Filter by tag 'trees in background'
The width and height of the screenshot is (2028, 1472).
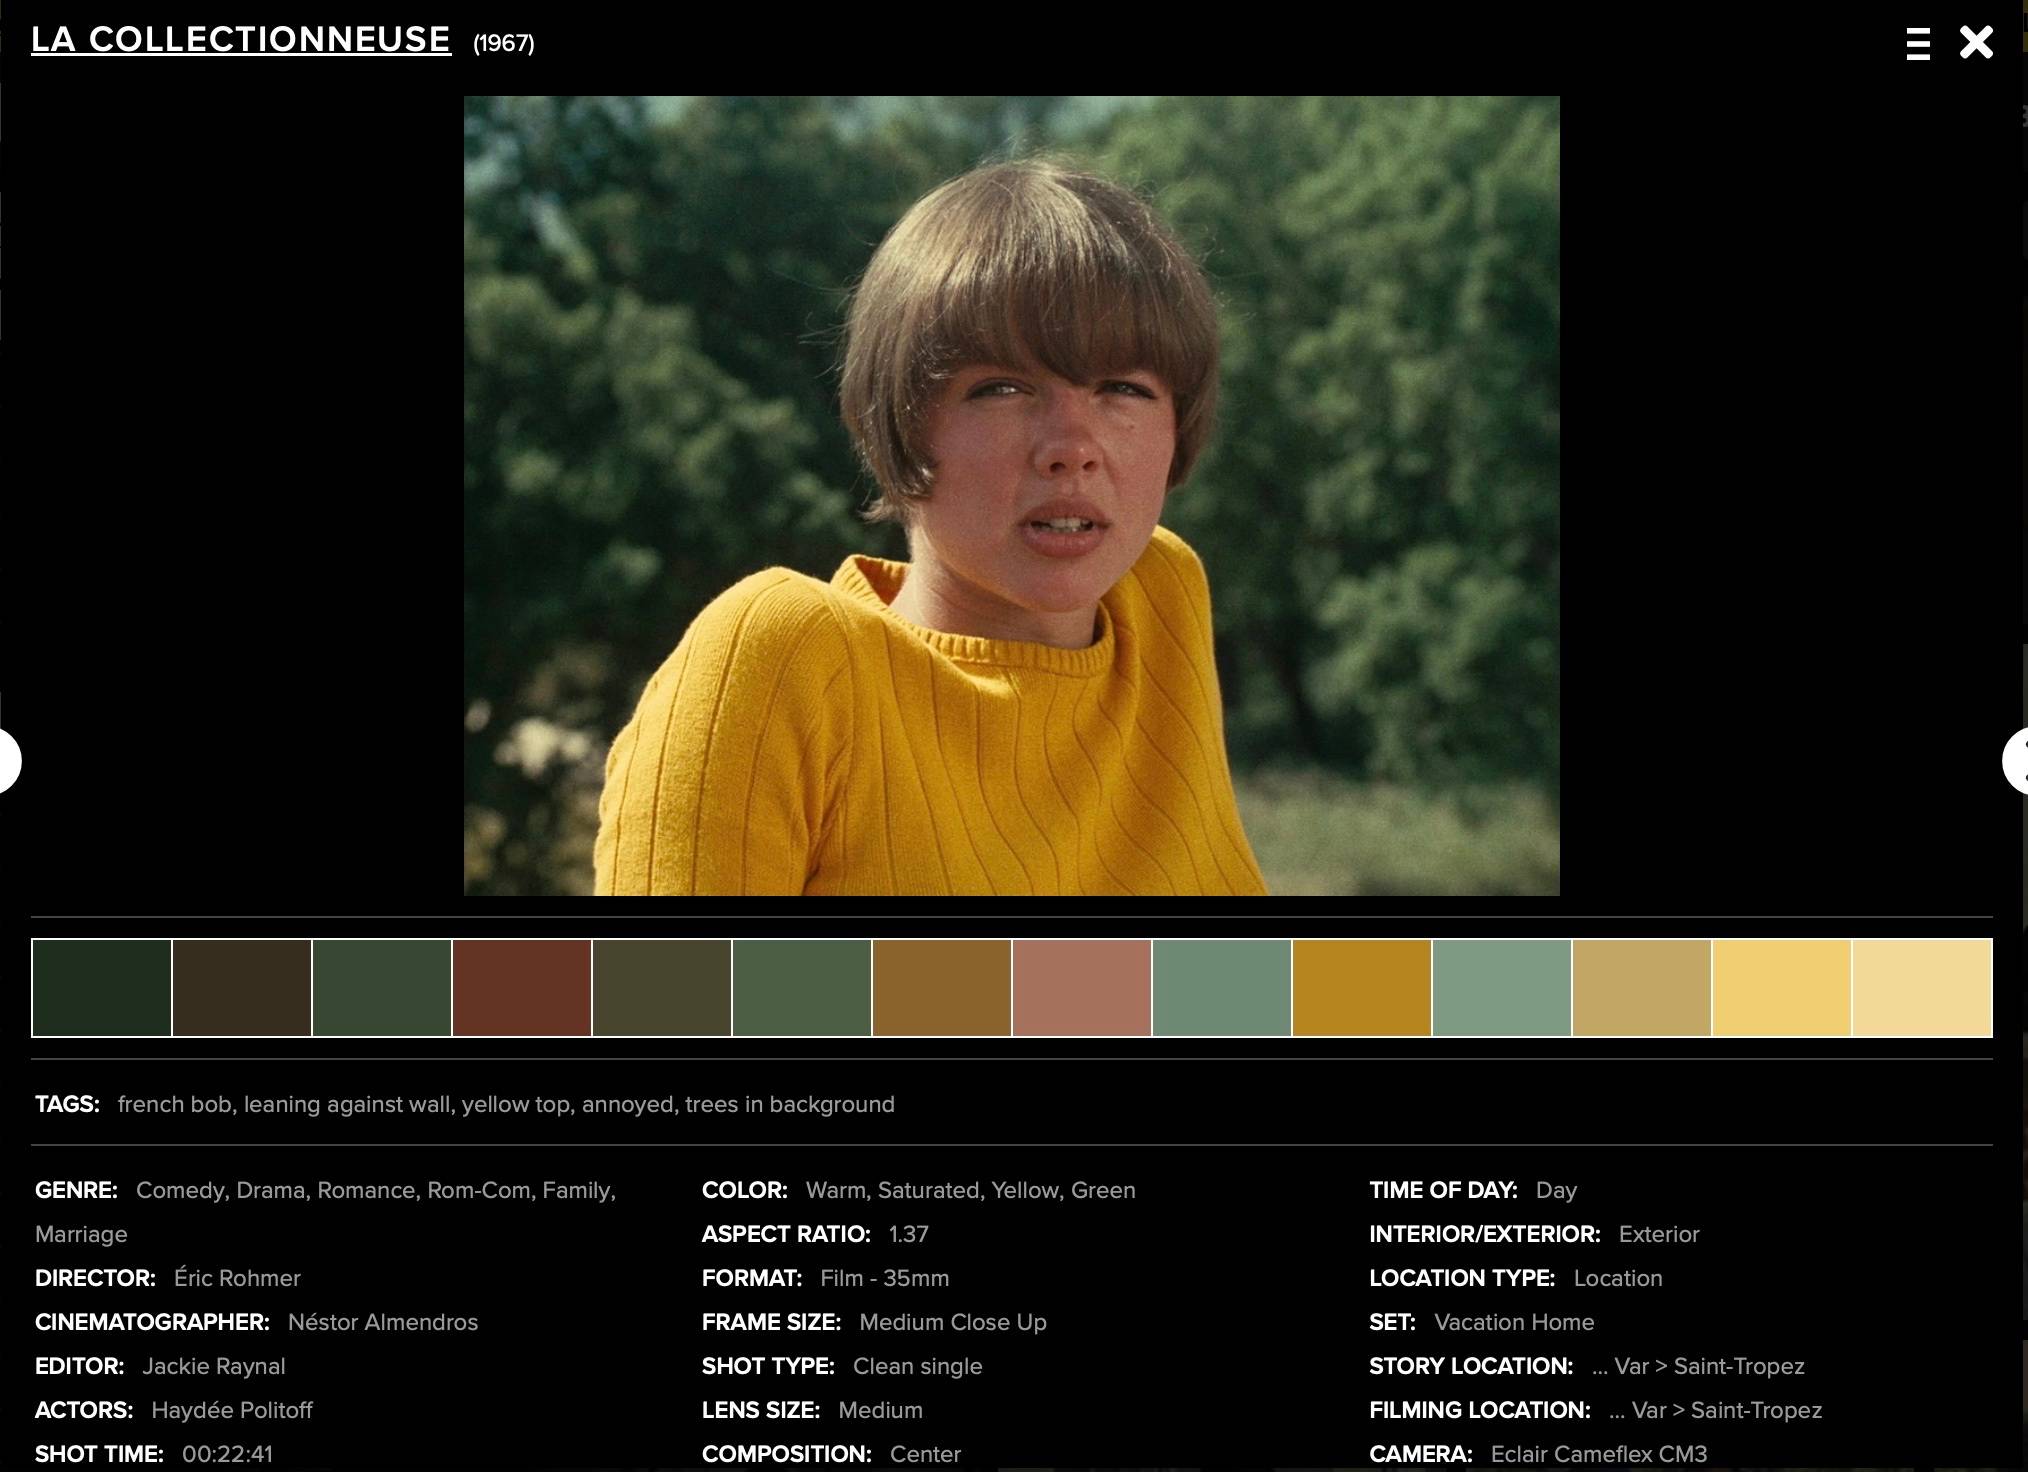click(x=790, y=1104)
